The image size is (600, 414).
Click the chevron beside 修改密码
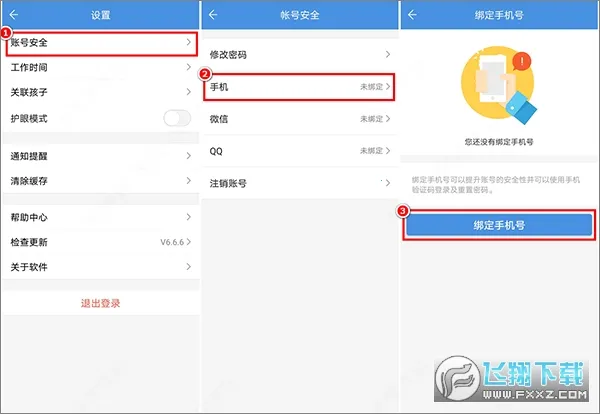coord(388,54)
